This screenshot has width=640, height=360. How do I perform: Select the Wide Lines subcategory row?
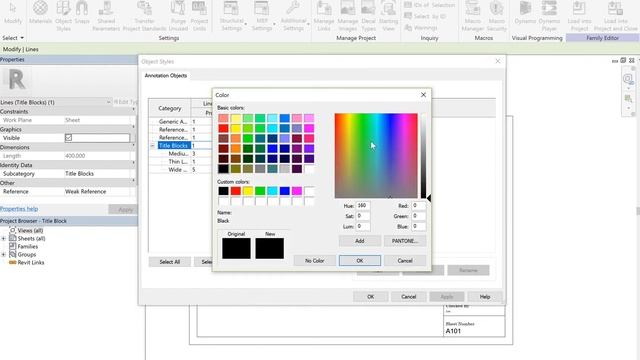click(x=178, y=170)
